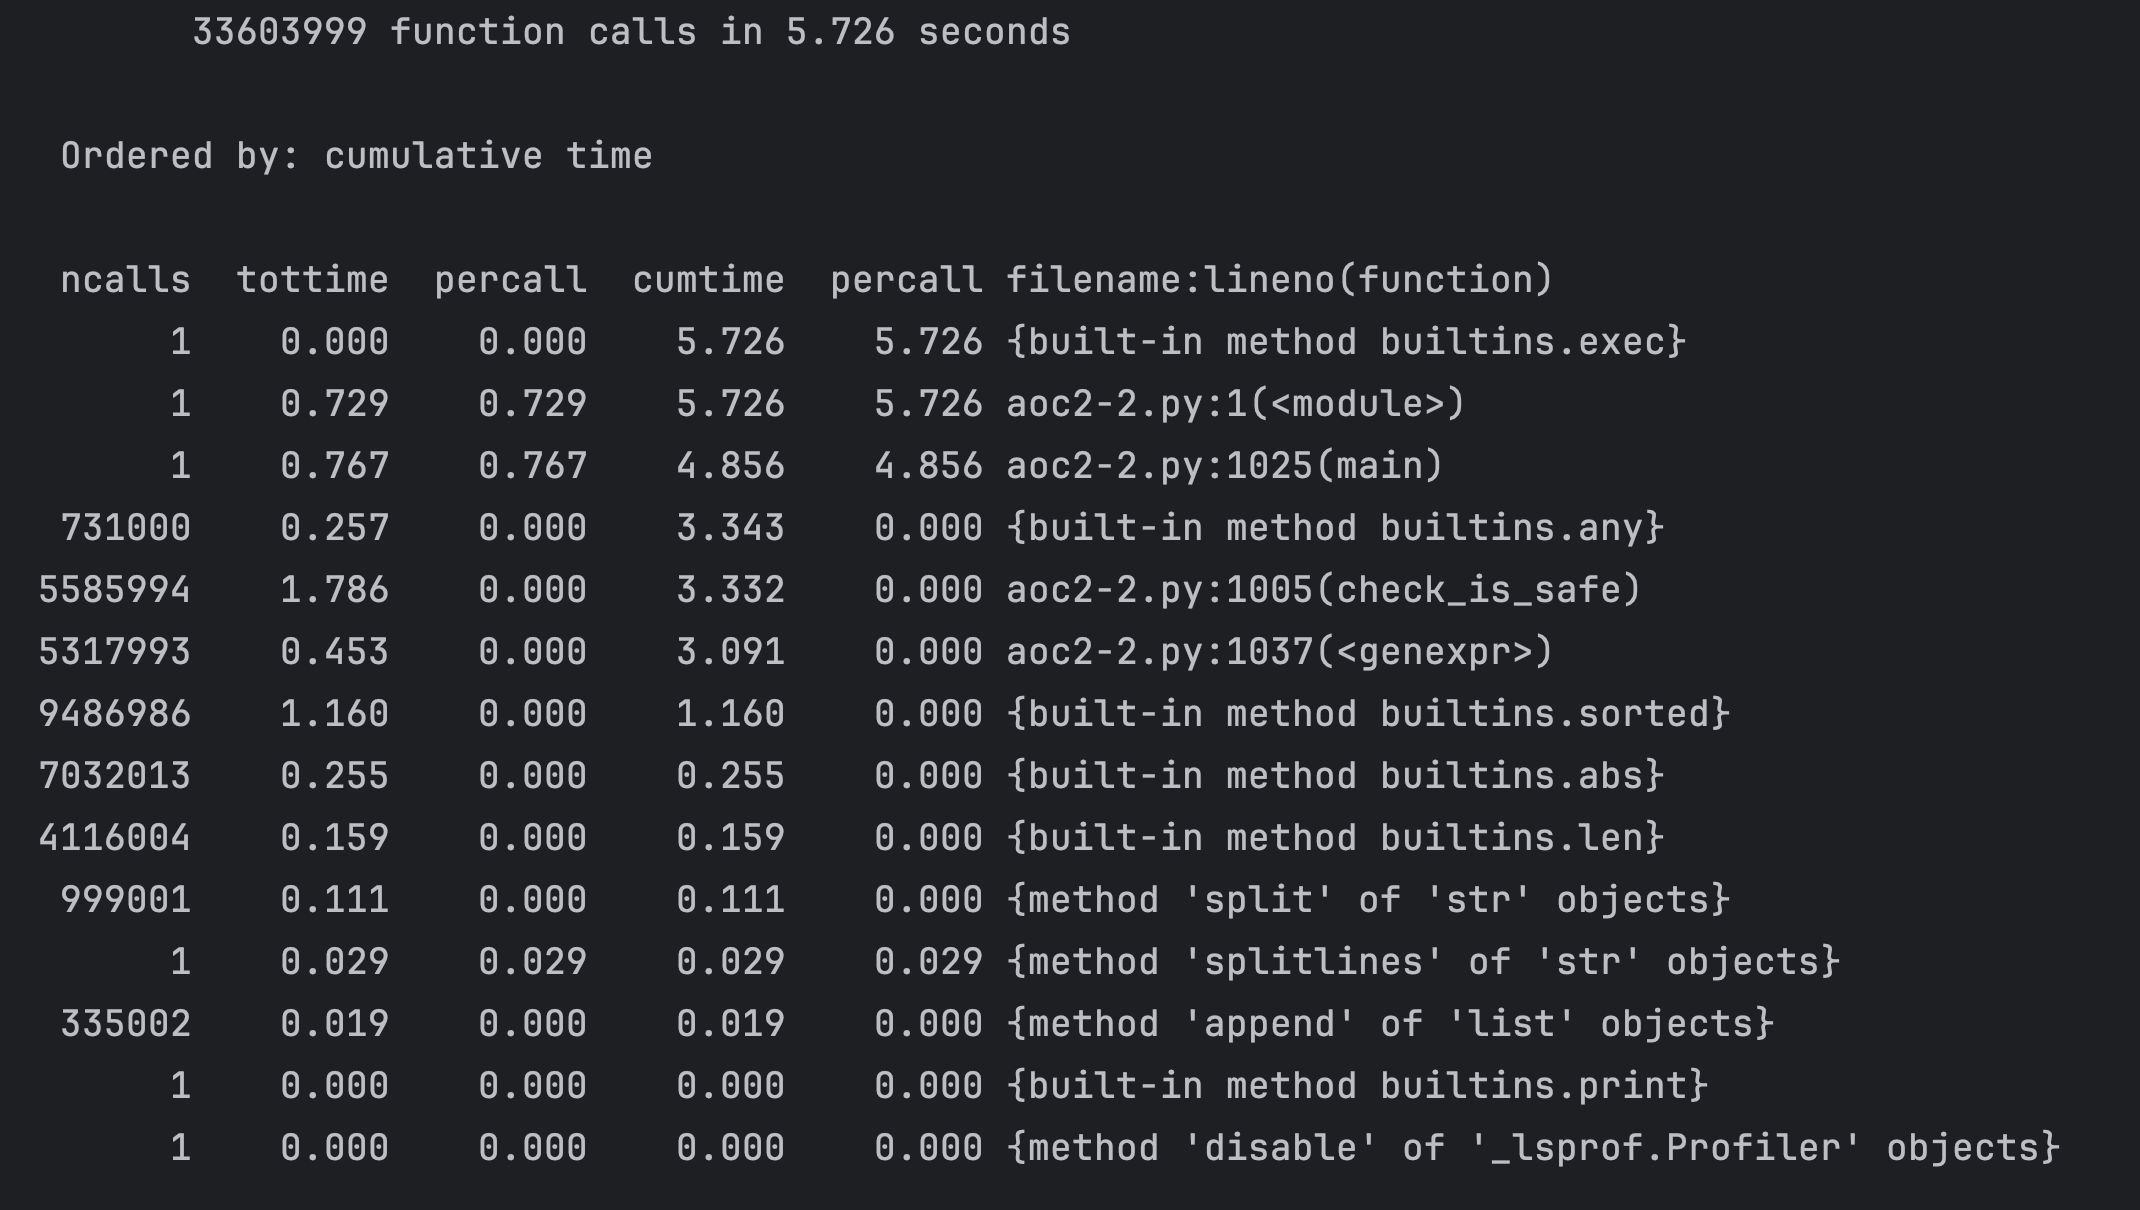Click the '33603999 function calls' summary line
Viewport: 2140px width, 1210px height.
[630, 32]
